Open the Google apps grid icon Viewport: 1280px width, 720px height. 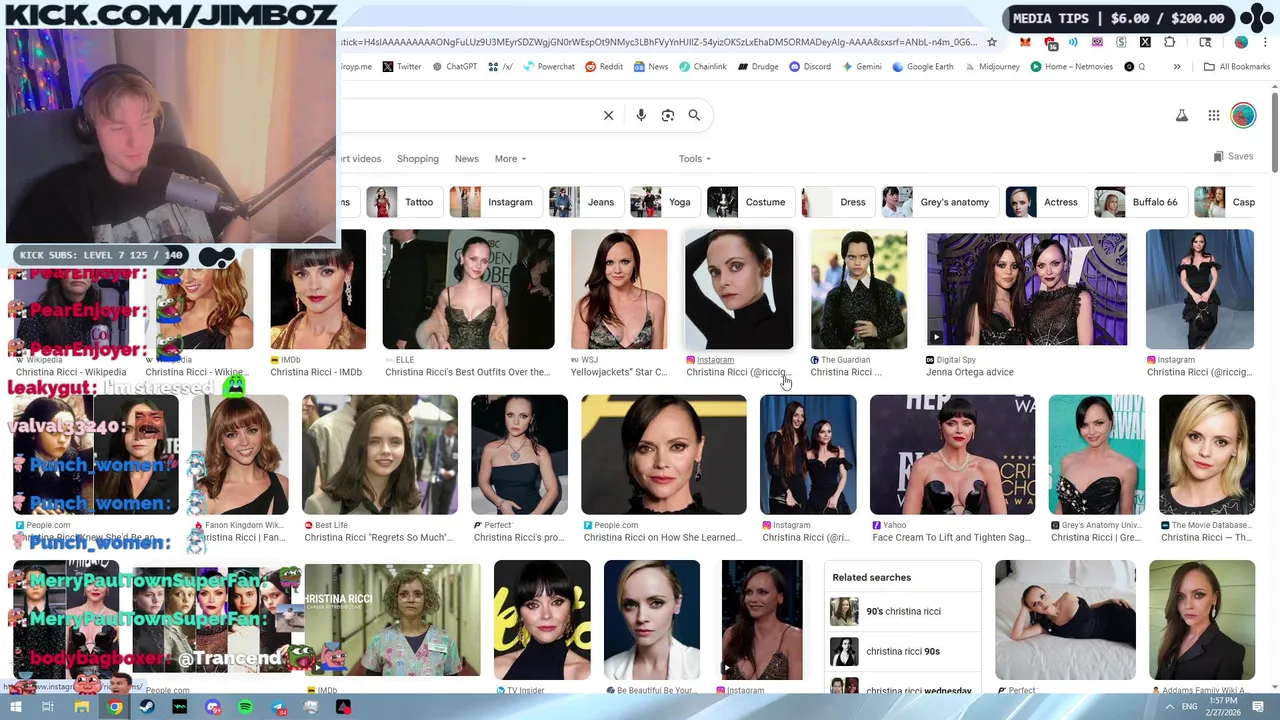[x=1214, y=116]
